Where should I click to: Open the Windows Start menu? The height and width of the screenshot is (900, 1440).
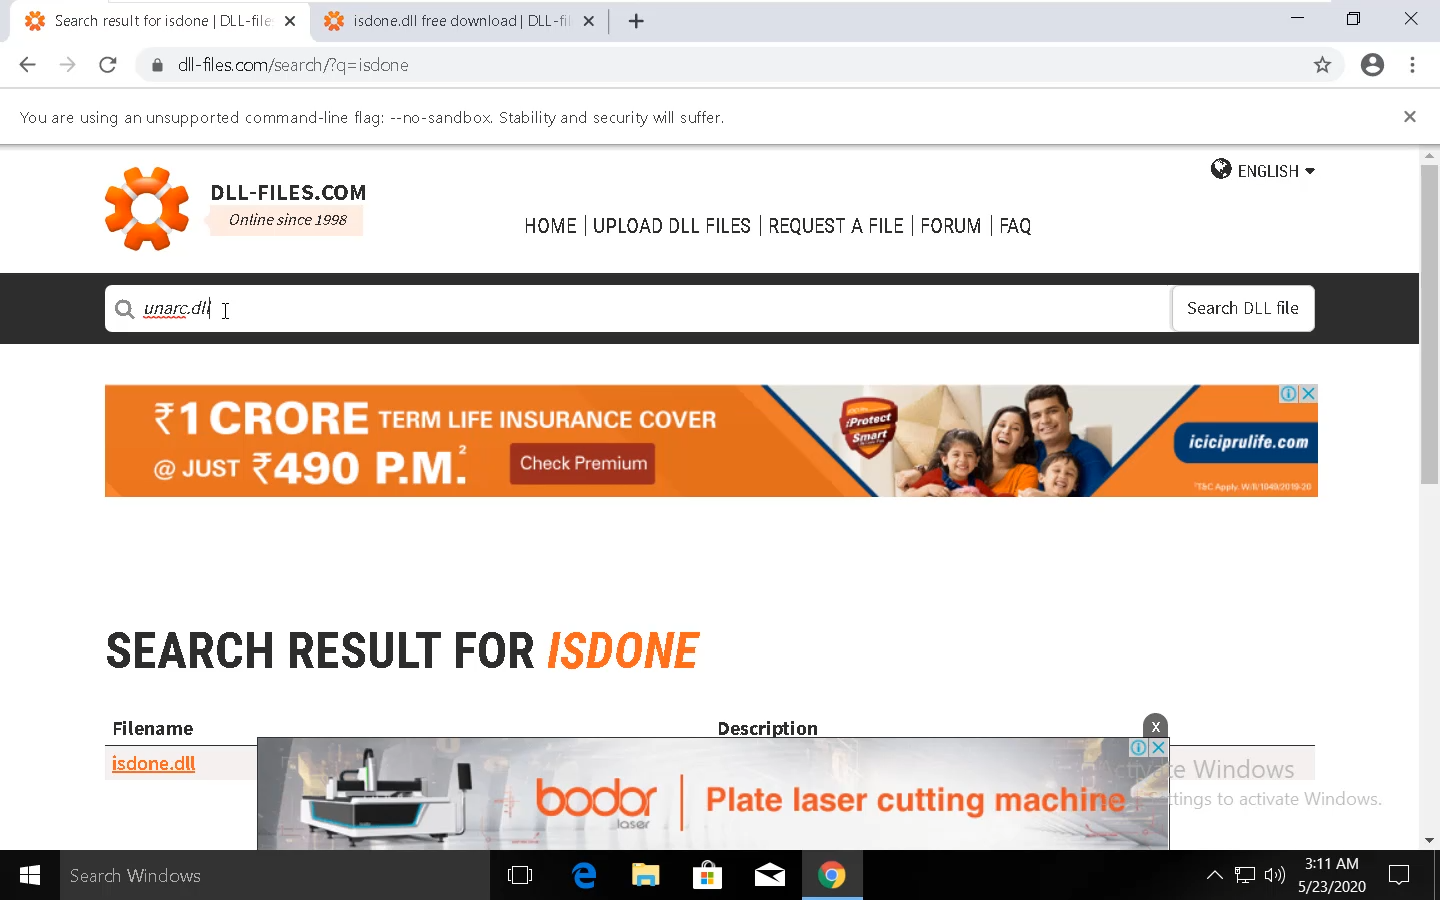[30, 876]
